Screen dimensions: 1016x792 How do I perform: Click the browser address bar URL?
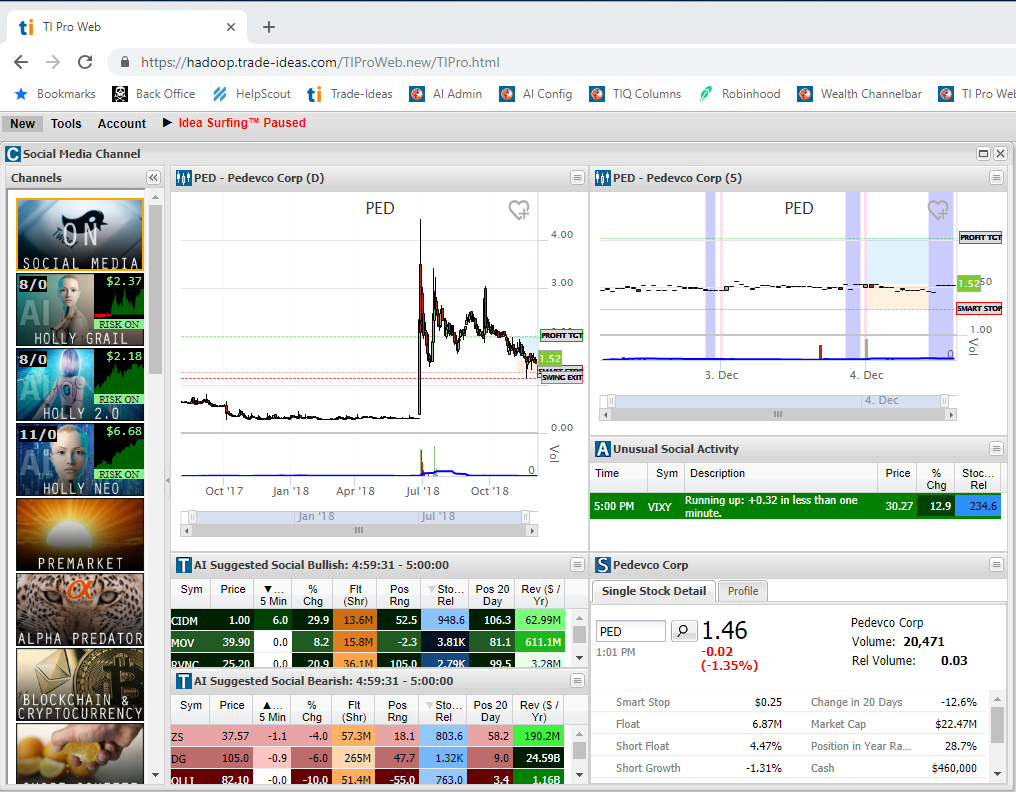[x=320, y=62]
